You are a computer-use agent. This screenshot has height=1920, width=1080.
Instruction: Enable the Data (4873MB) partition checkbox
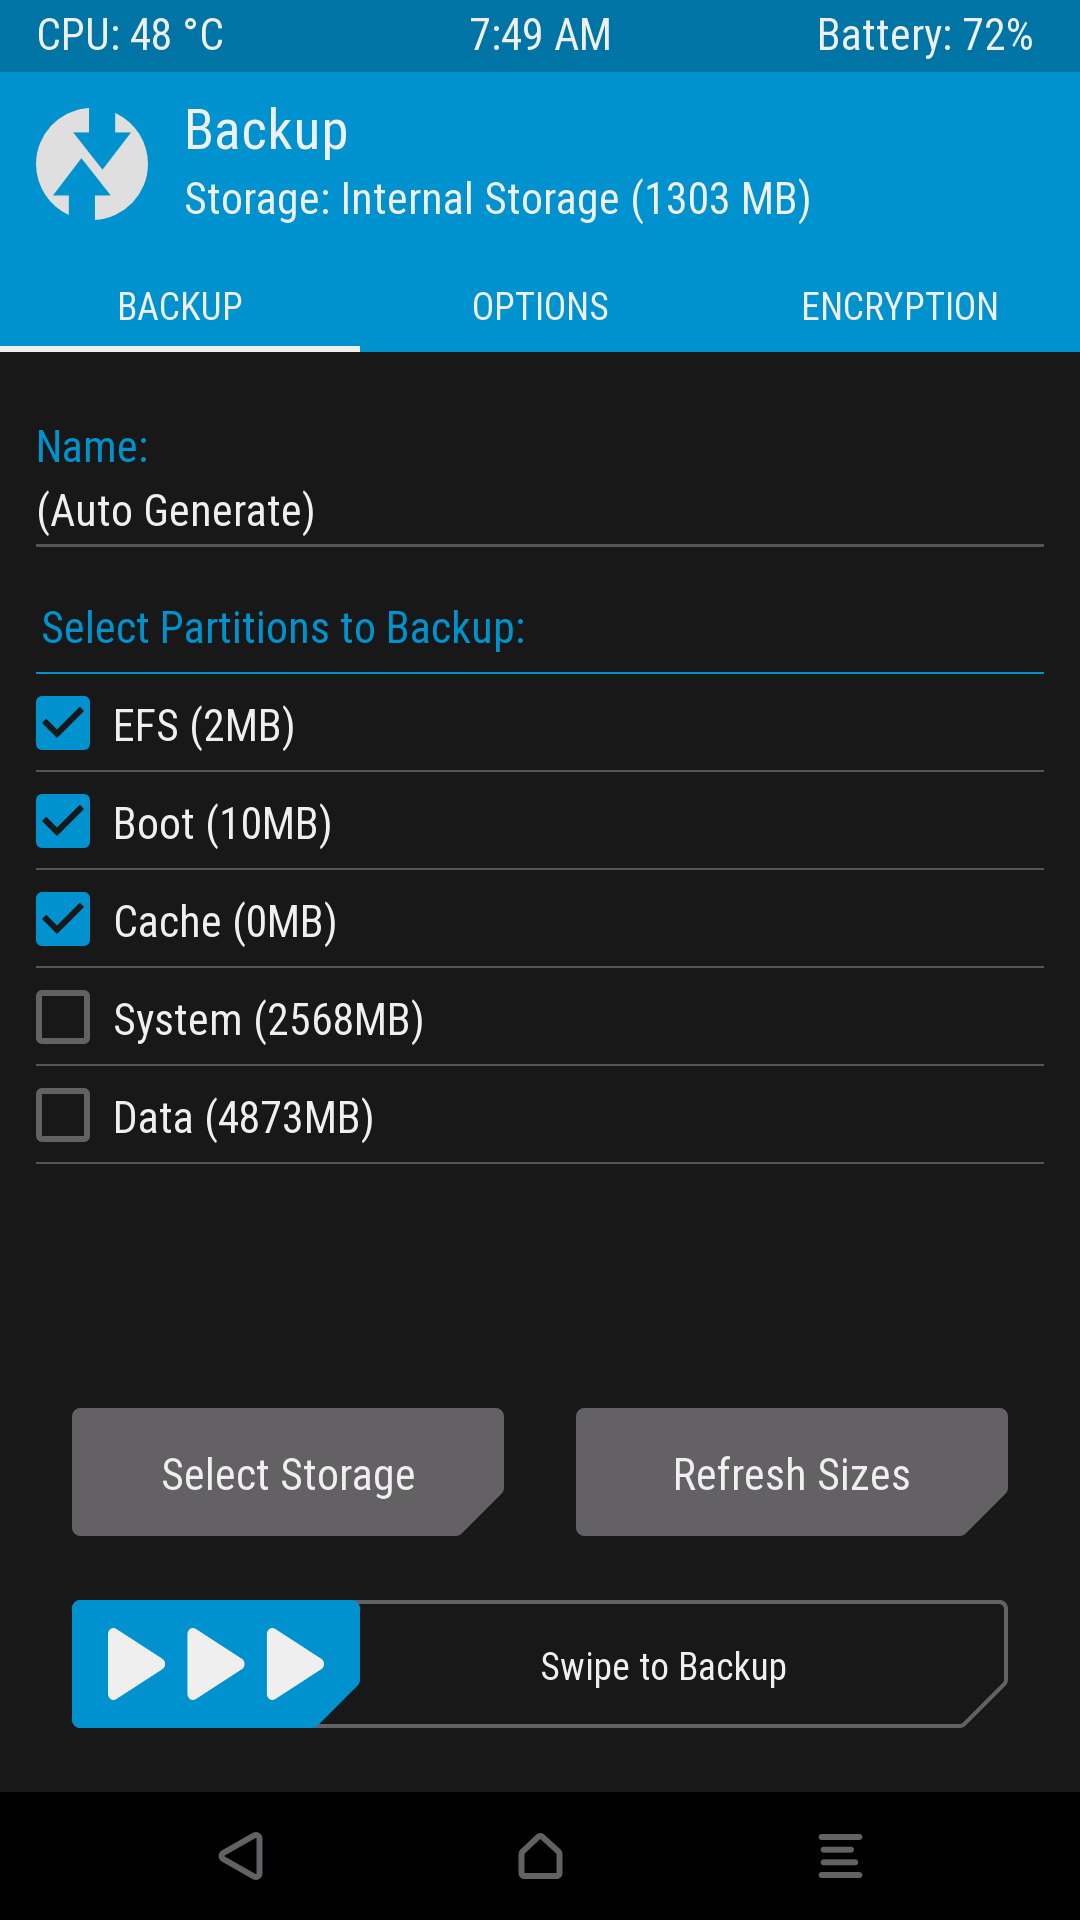63,1115
